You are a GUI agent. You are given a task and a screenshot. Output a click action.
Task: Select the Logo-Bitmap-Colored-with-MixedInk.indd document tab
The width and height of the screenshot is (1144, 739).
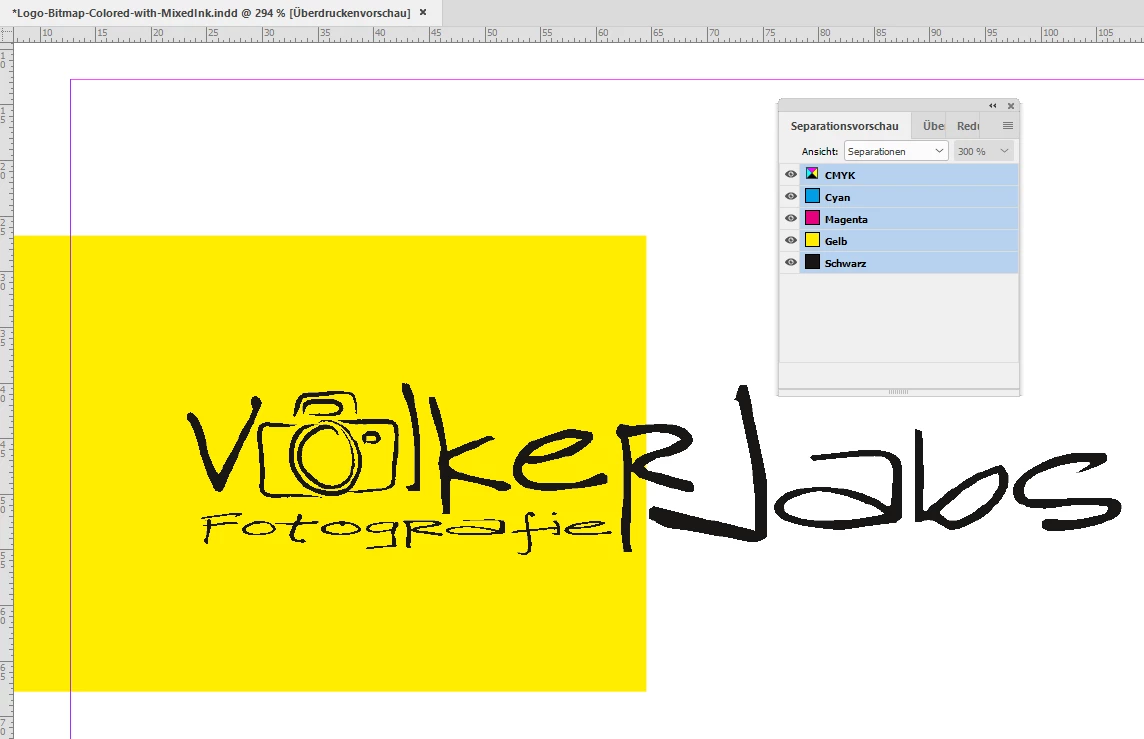(x=211, y=13)
